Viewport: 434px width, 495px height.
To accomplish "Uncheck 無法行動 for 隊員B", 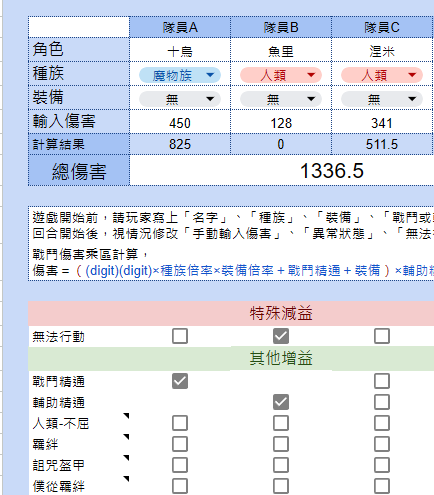I will pyautogui.click(x=281, y=336).
